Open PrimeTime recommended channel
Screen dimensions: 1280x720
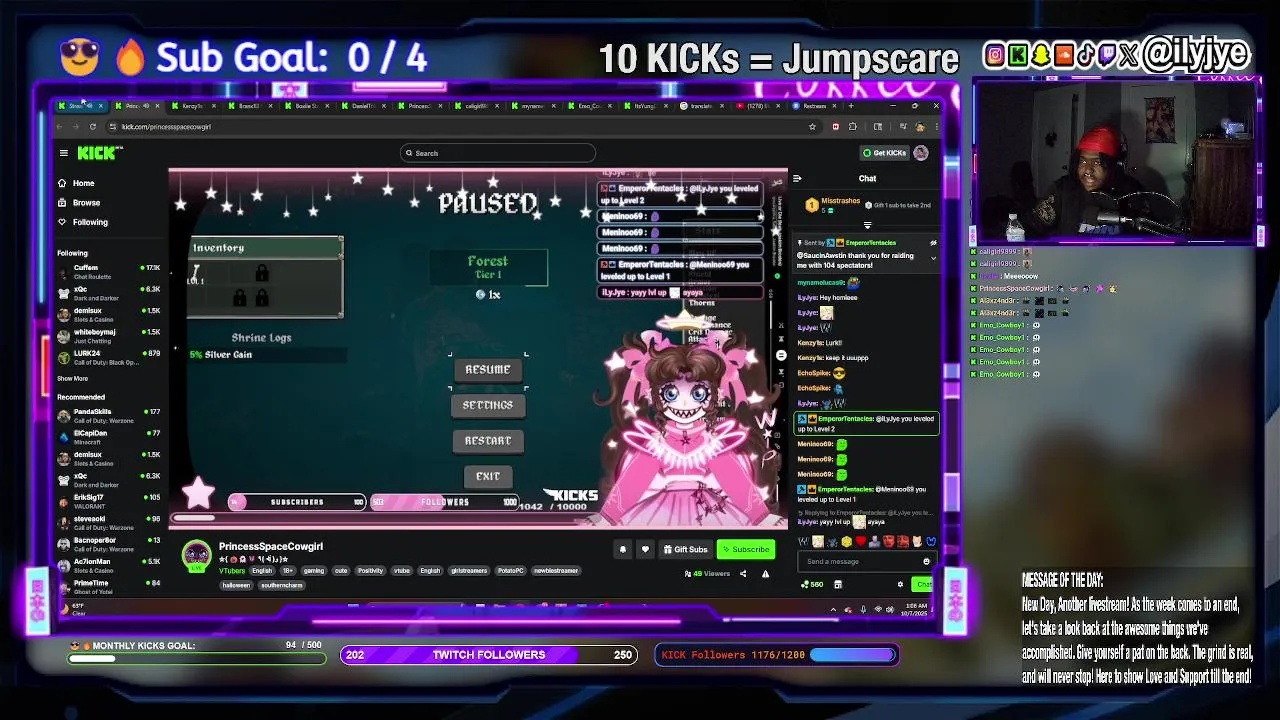[x=109, y=587]
